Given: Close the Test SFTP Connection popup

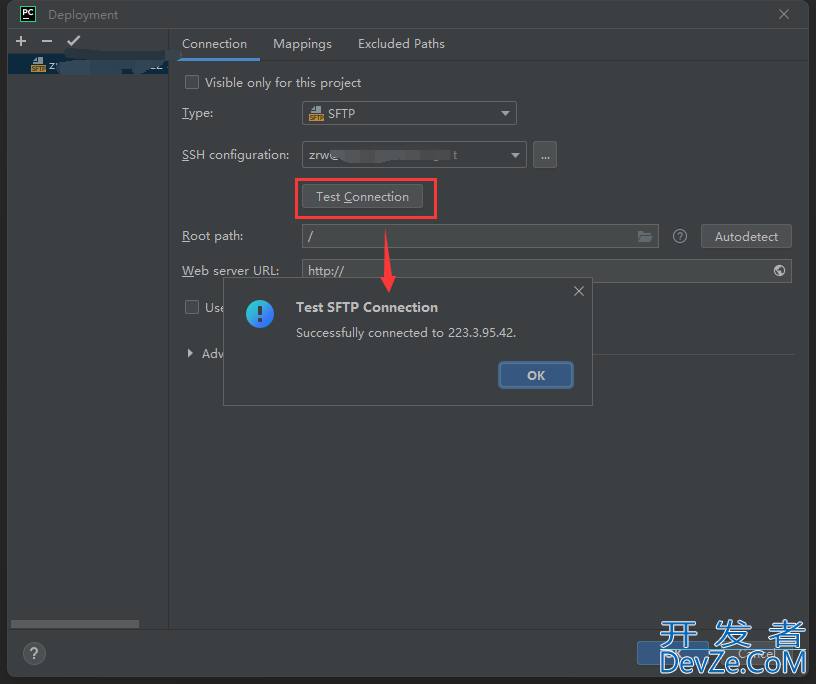Looking at the screenshot, I should point(579,292).
